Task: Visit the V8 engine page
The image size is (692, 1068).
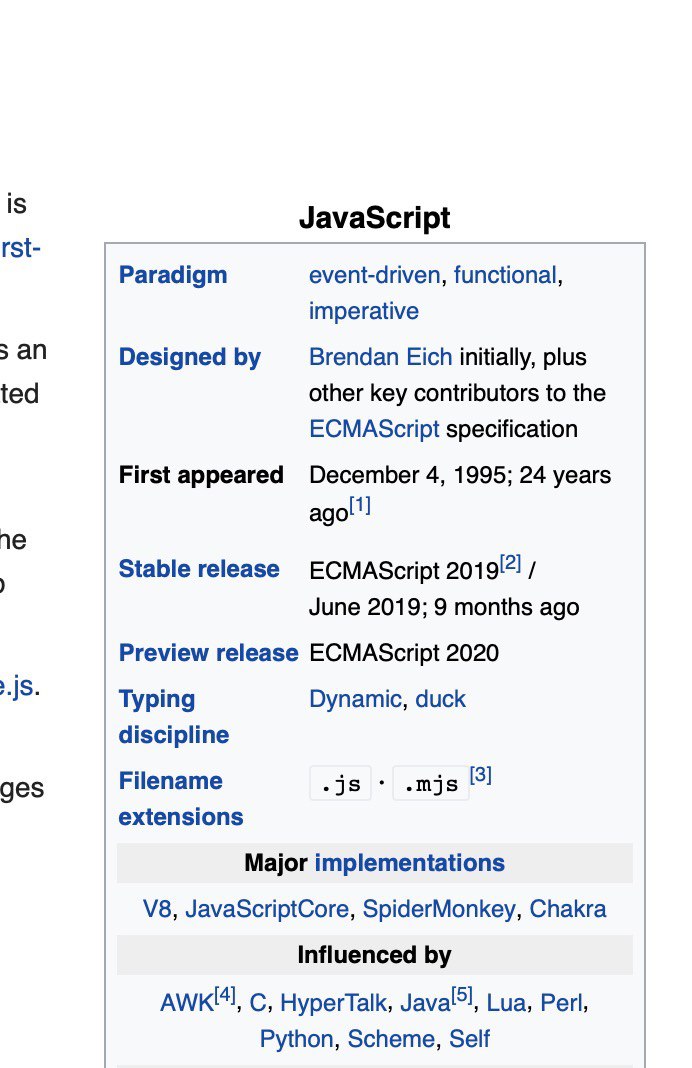Action: (x=157, y=909)
